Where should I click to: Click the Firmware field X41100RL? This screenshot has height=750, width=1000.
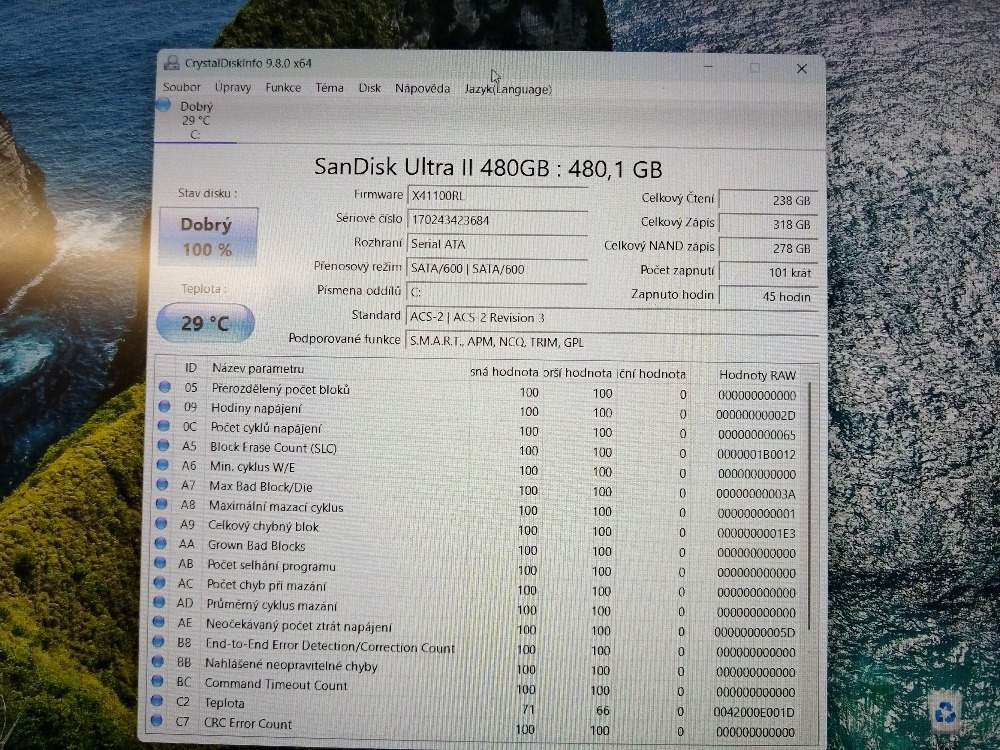click(497, 196)
